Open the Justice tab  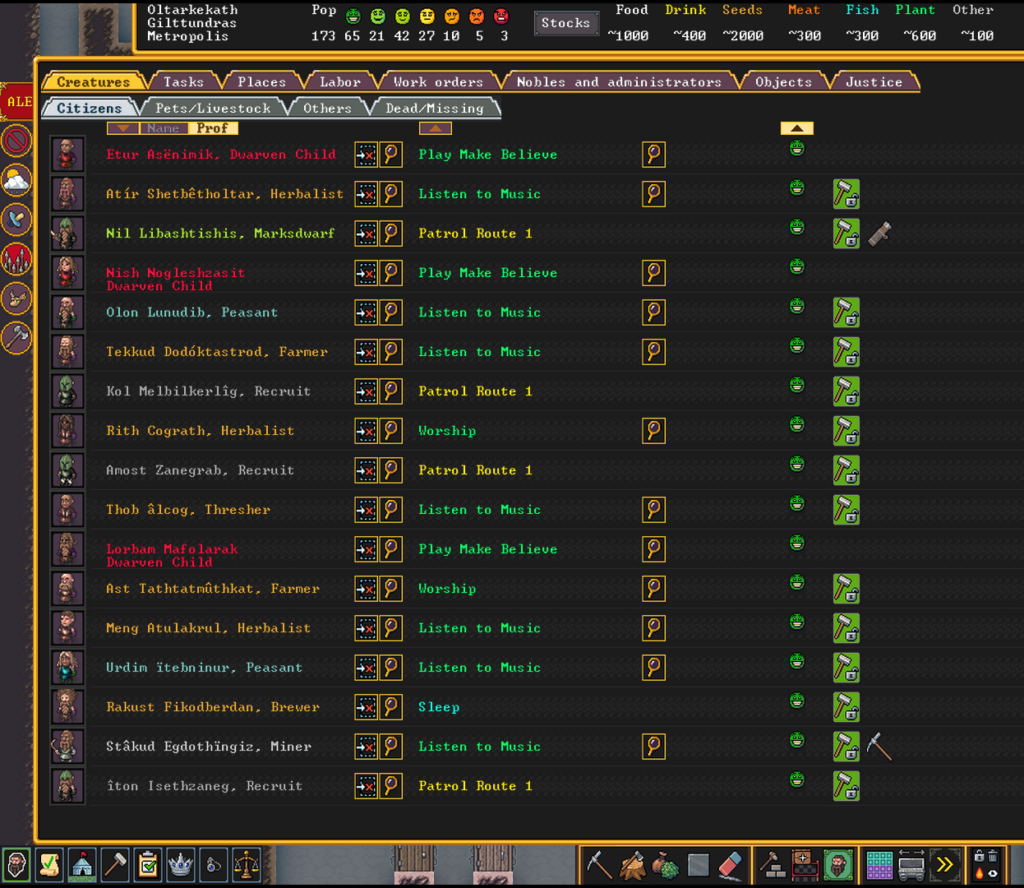coord(874,82)
